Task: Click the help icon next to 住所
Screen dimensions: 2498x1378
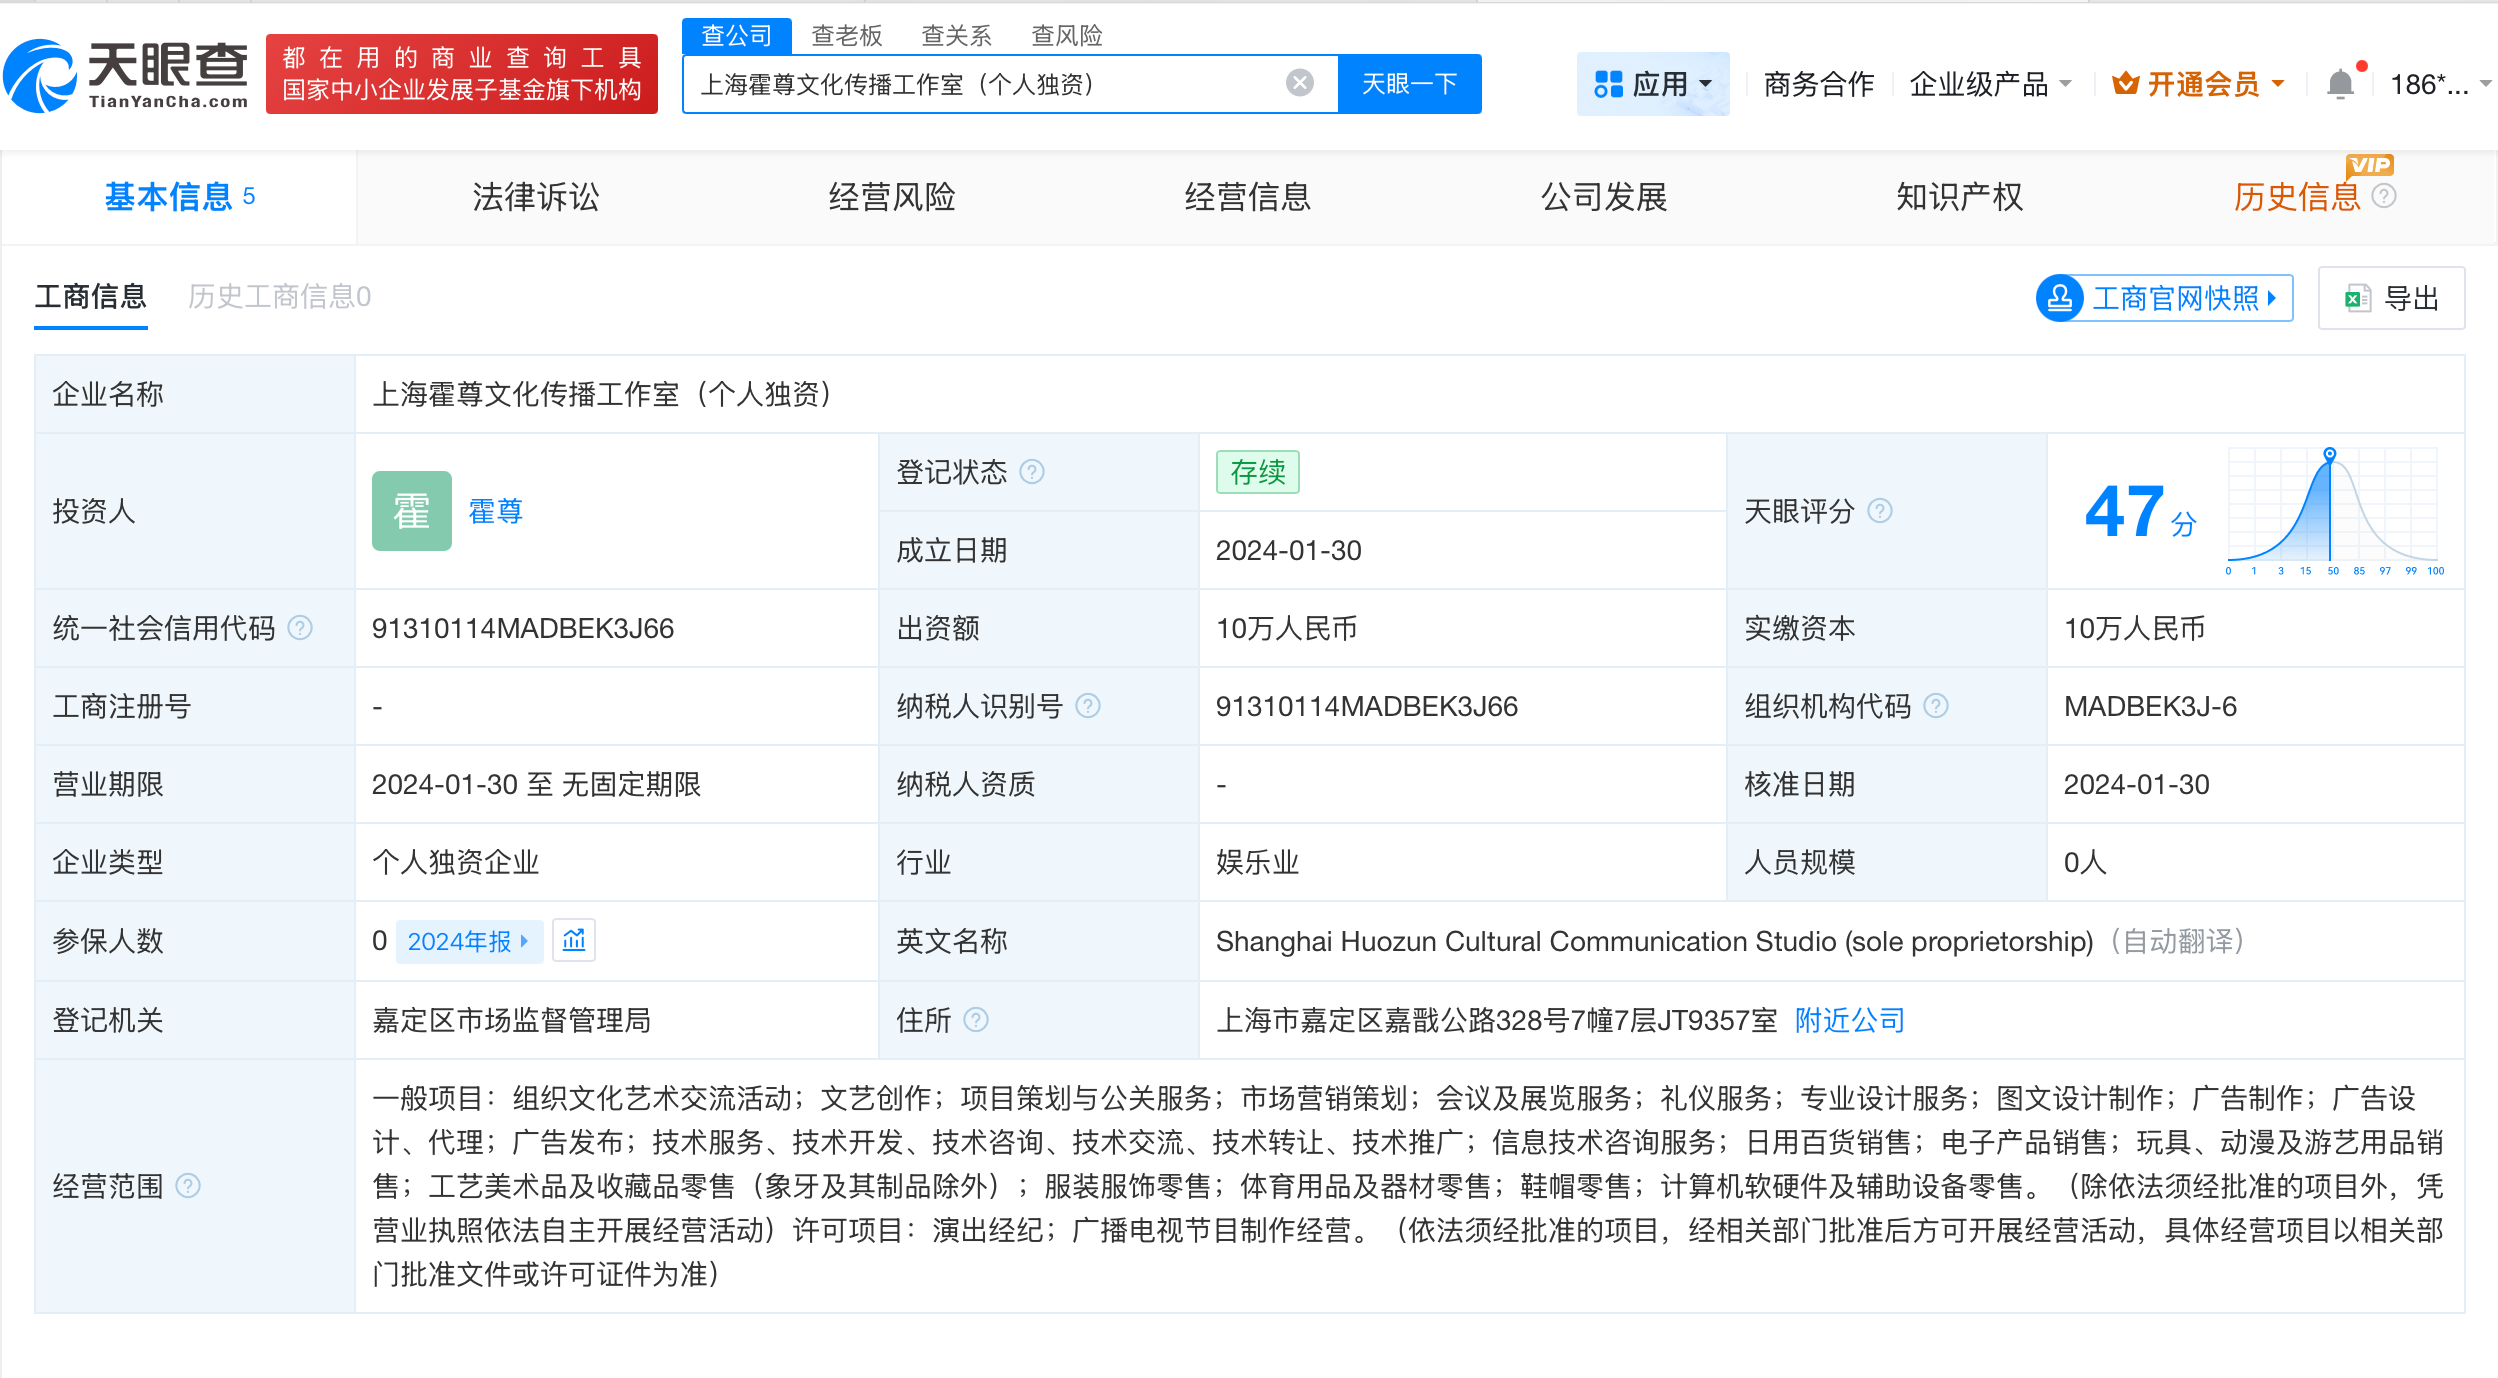Action: pyautogui.click(x=976, y=1020)
